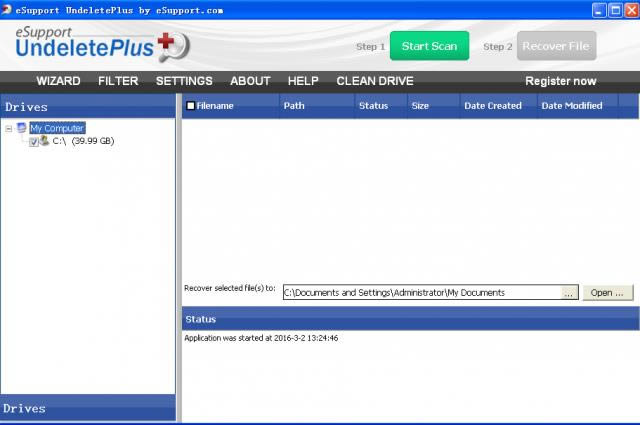
Task: Sort by the Size column header
Action: point(433,106)
